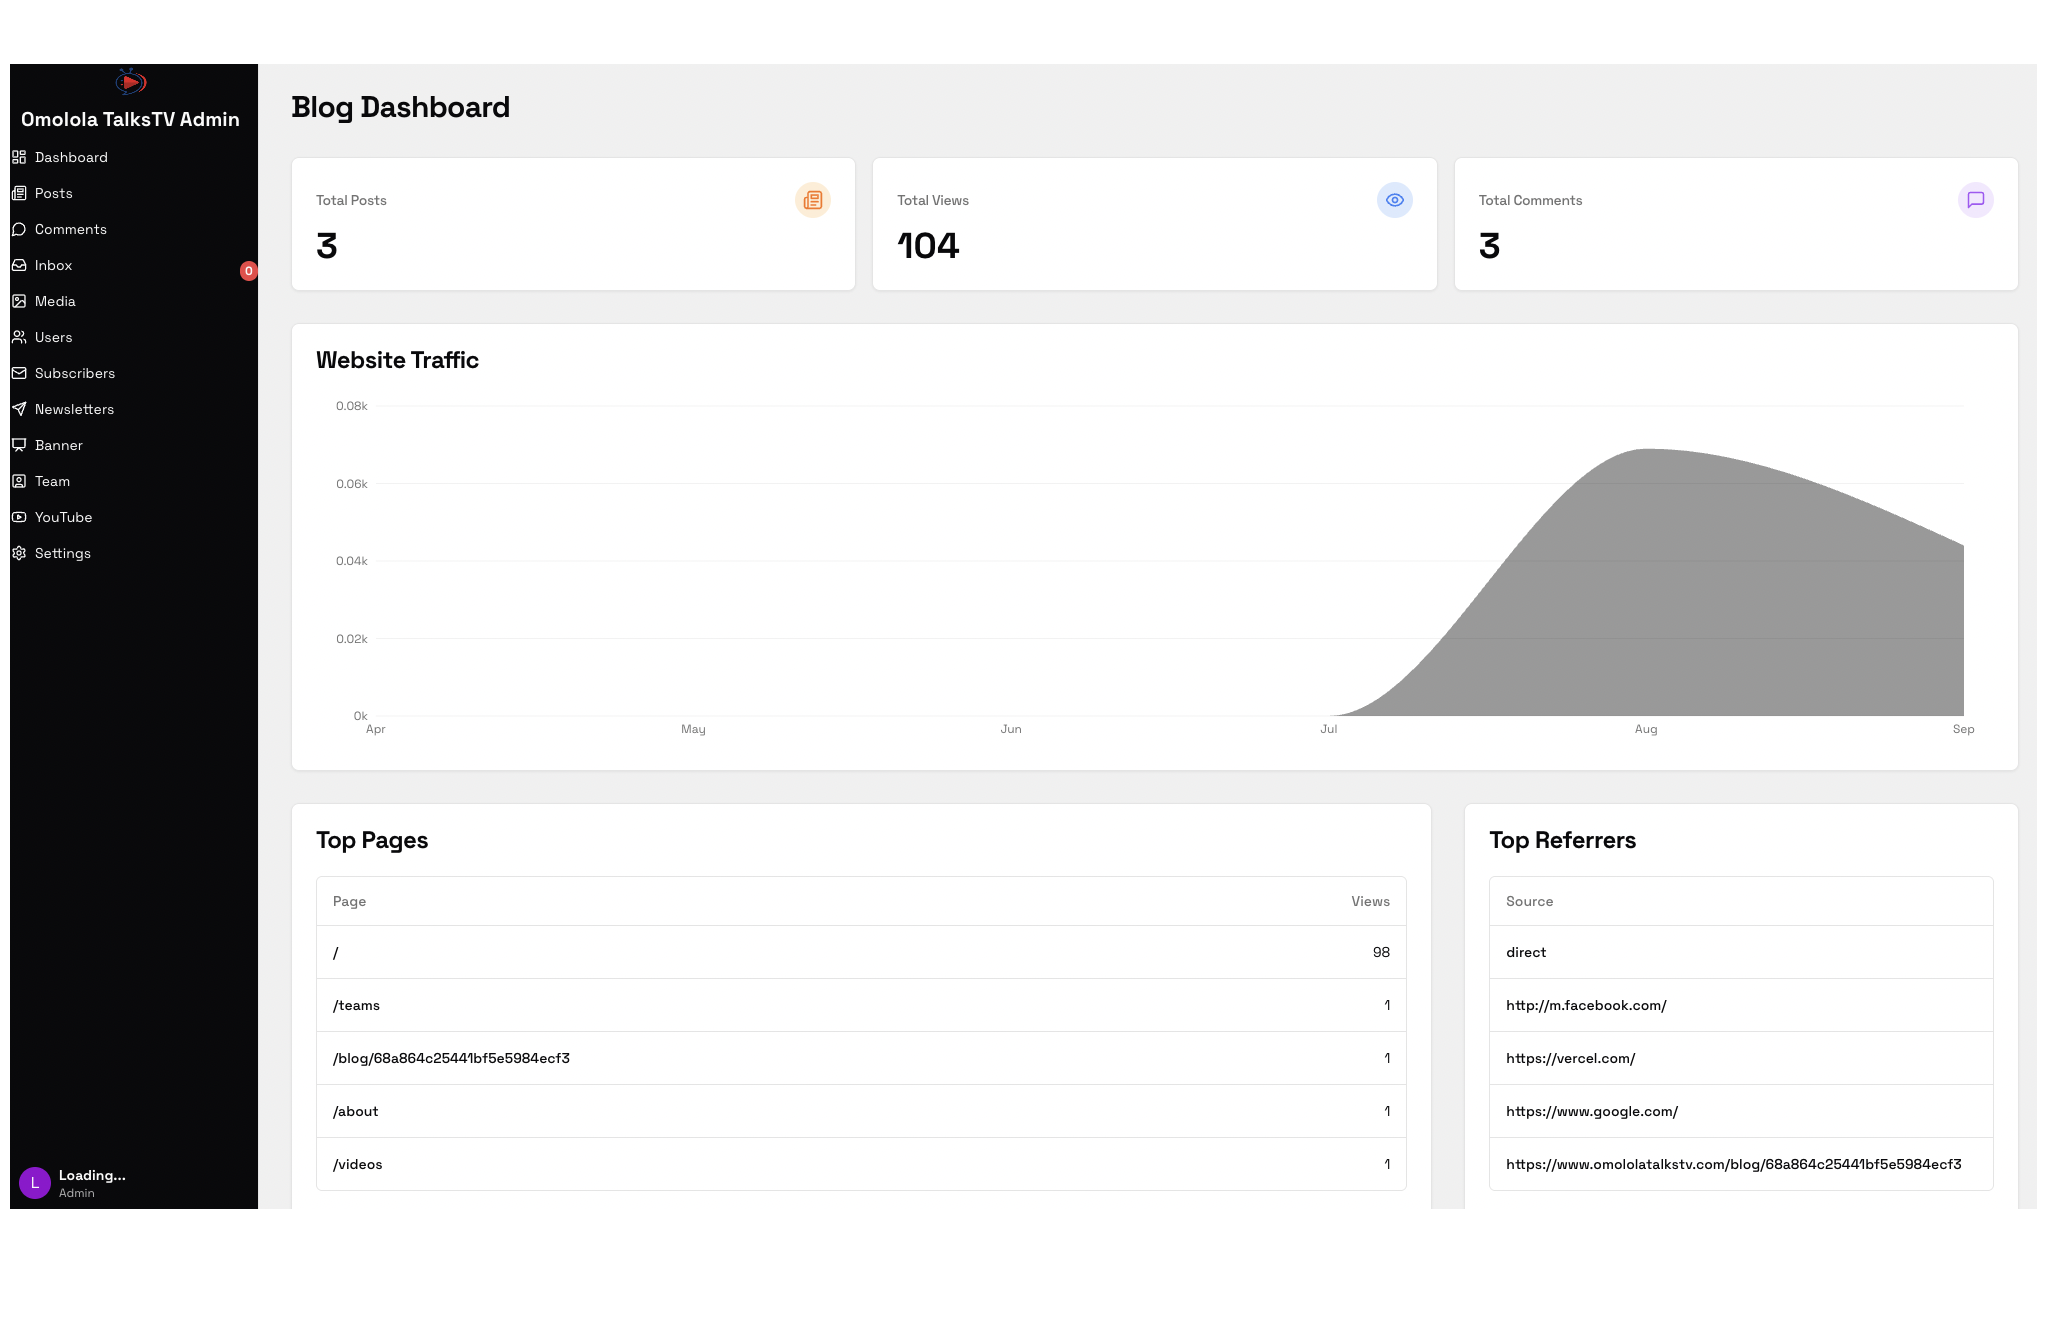Click the orange Total Posts card icon
Viewport: 2048px width, 1330px height.
(812, 200)
